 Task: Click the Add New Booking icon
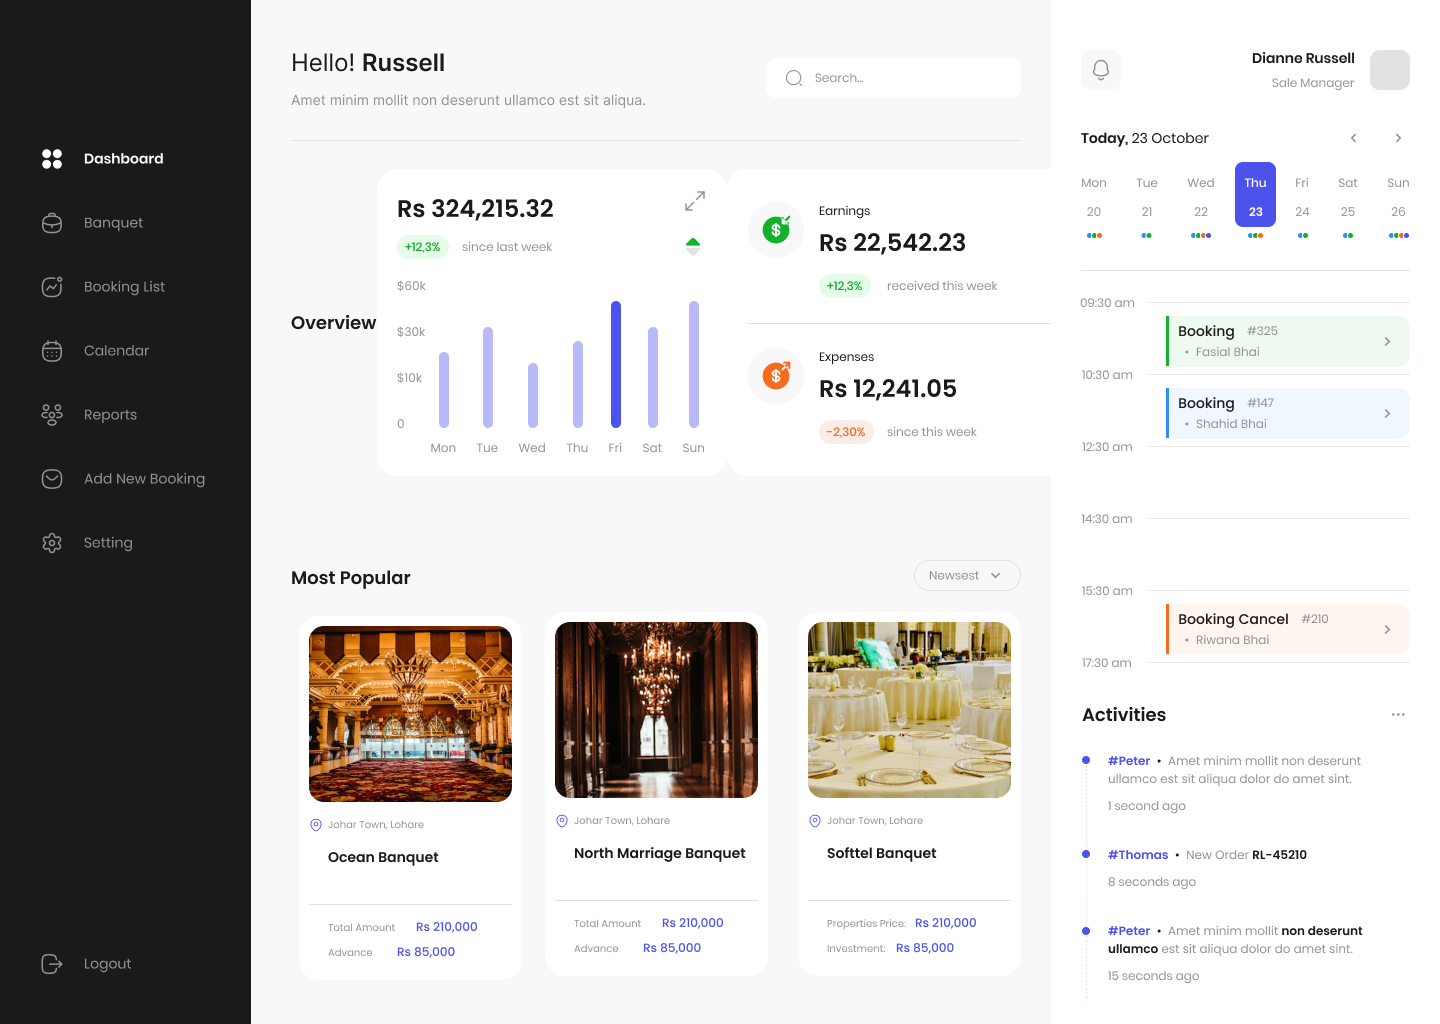coord(52,479)
